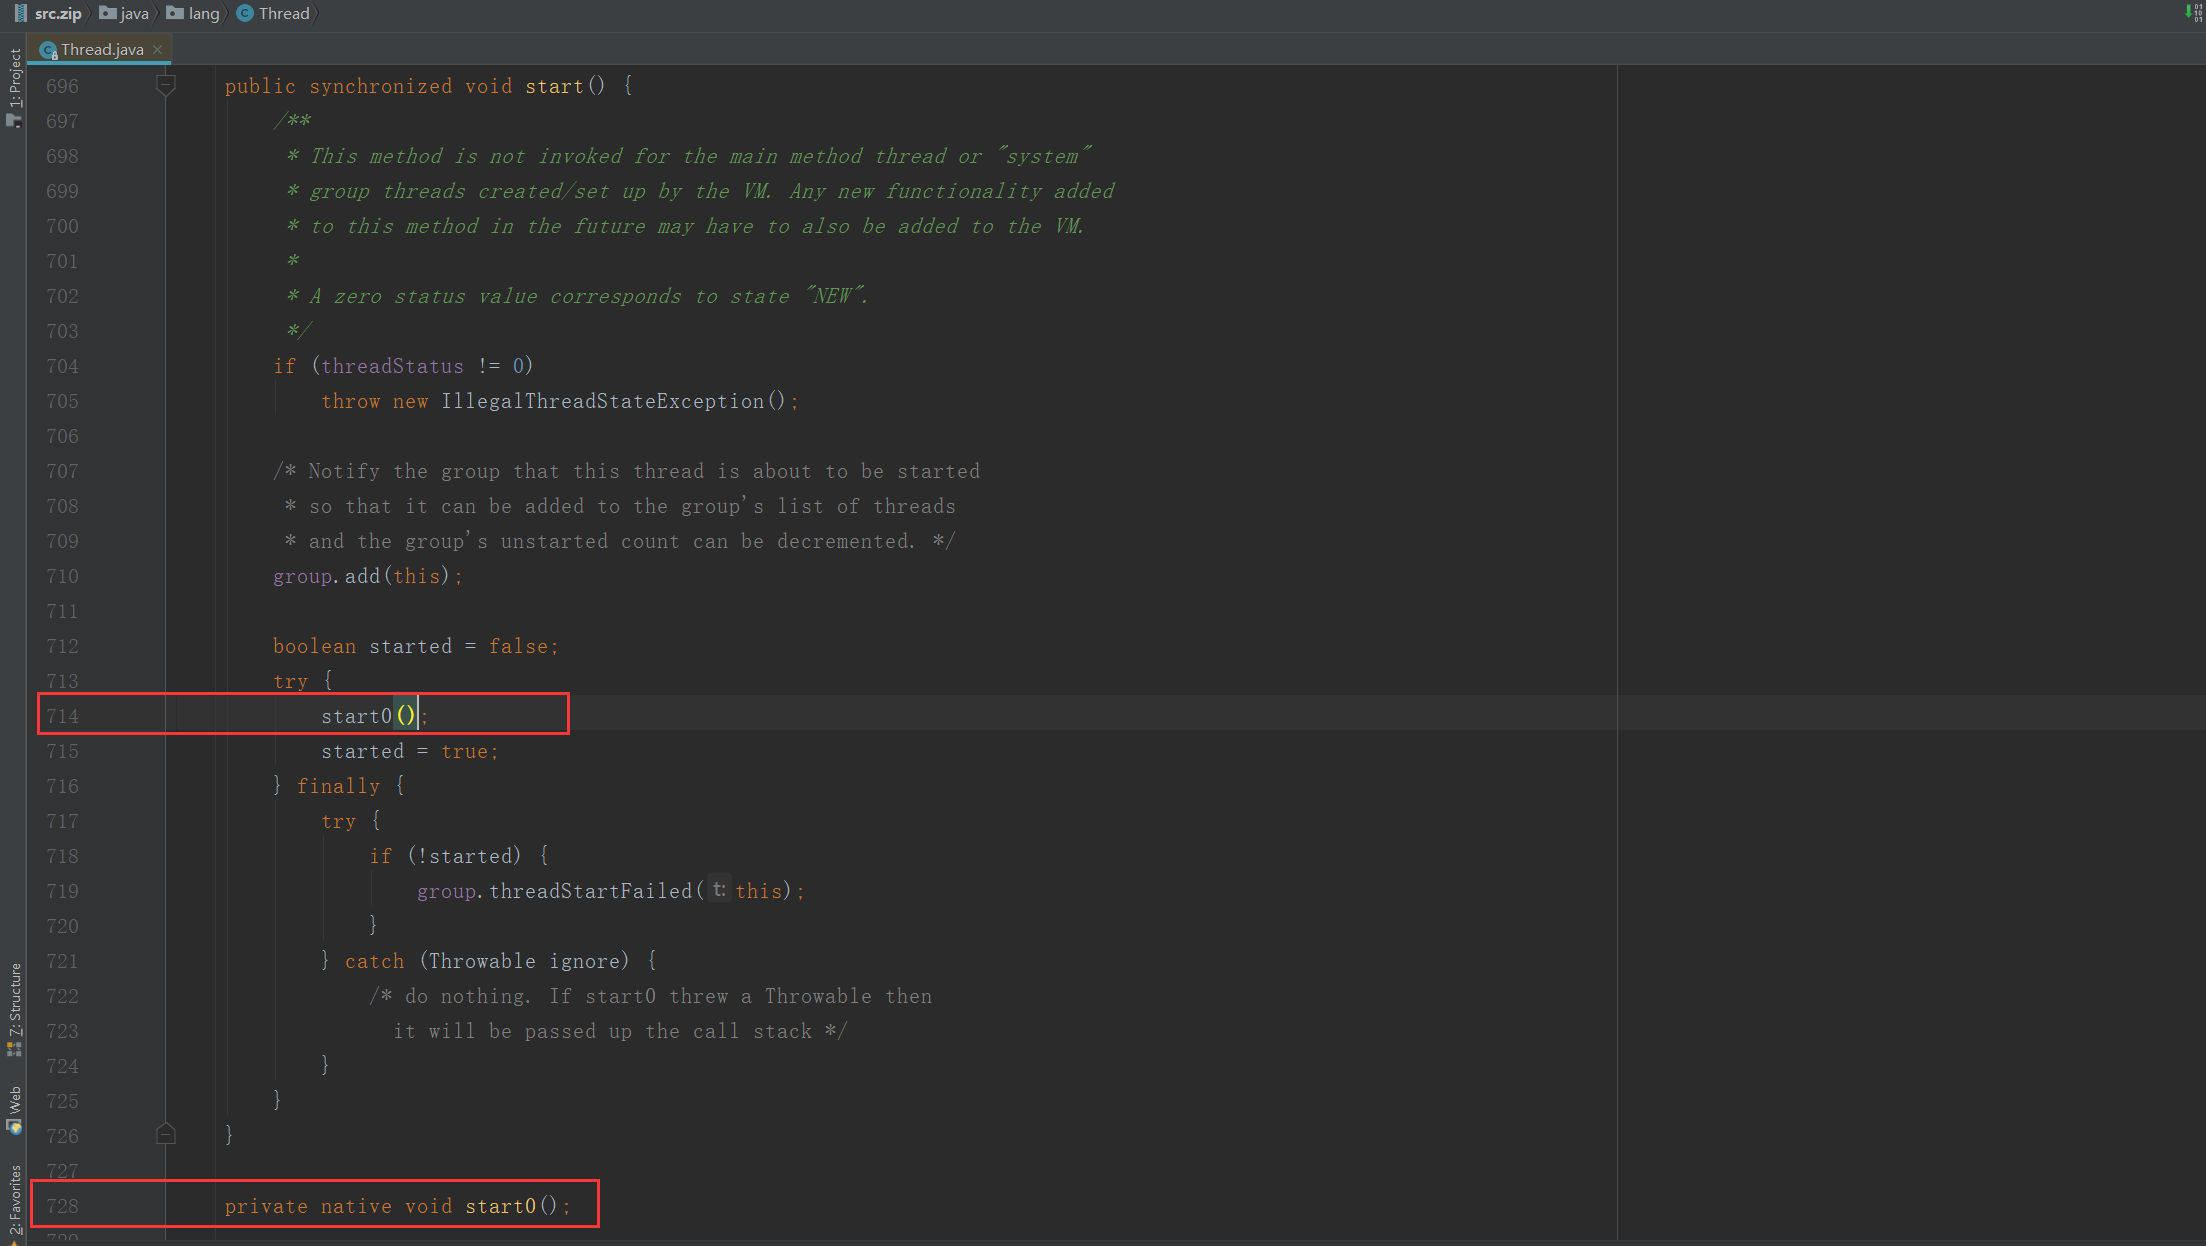Click src.zip breadcrumb label
This screenshot has height=1246, width=2206.
pyautogui.click(x=58, y=13)
